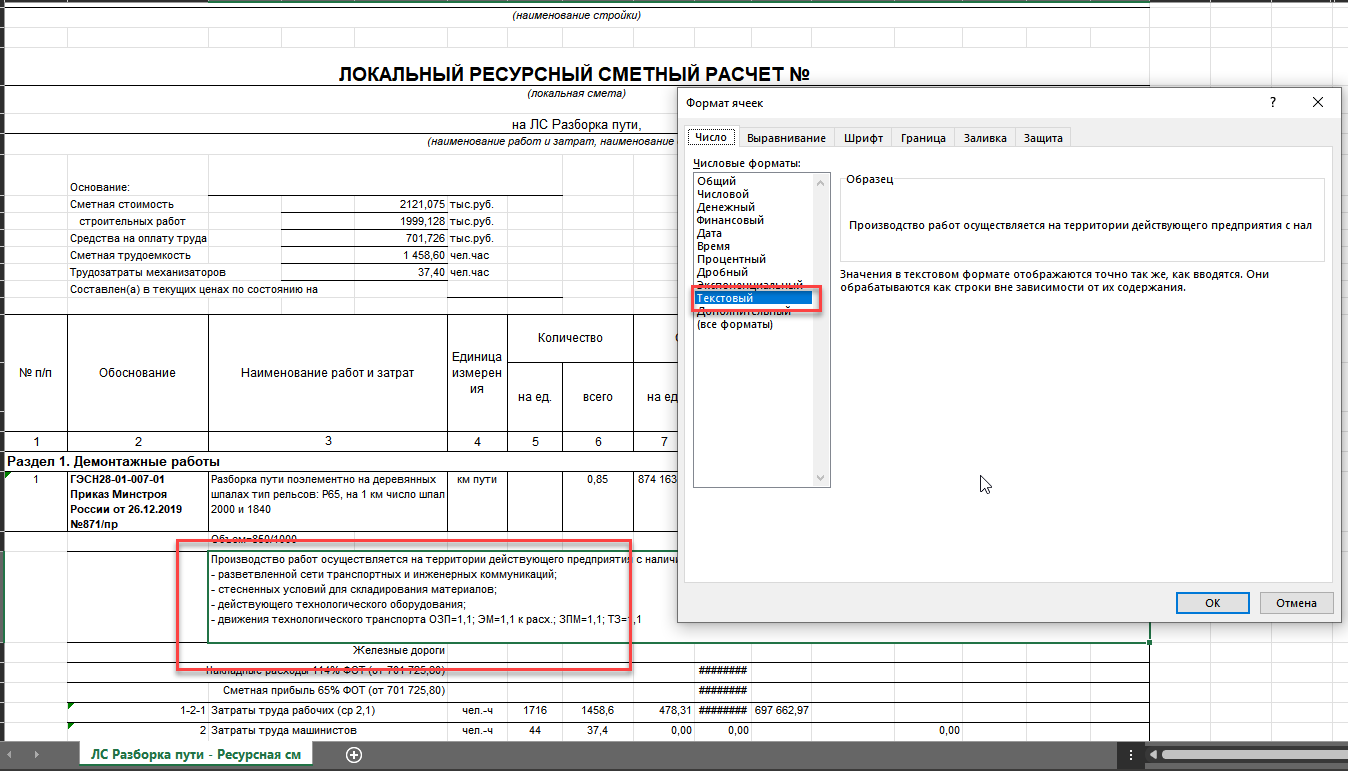Add a new sheet with plus icon
Image resolution: width=1348 pixels, height=771 pixels.
click(x=353, y=755)
